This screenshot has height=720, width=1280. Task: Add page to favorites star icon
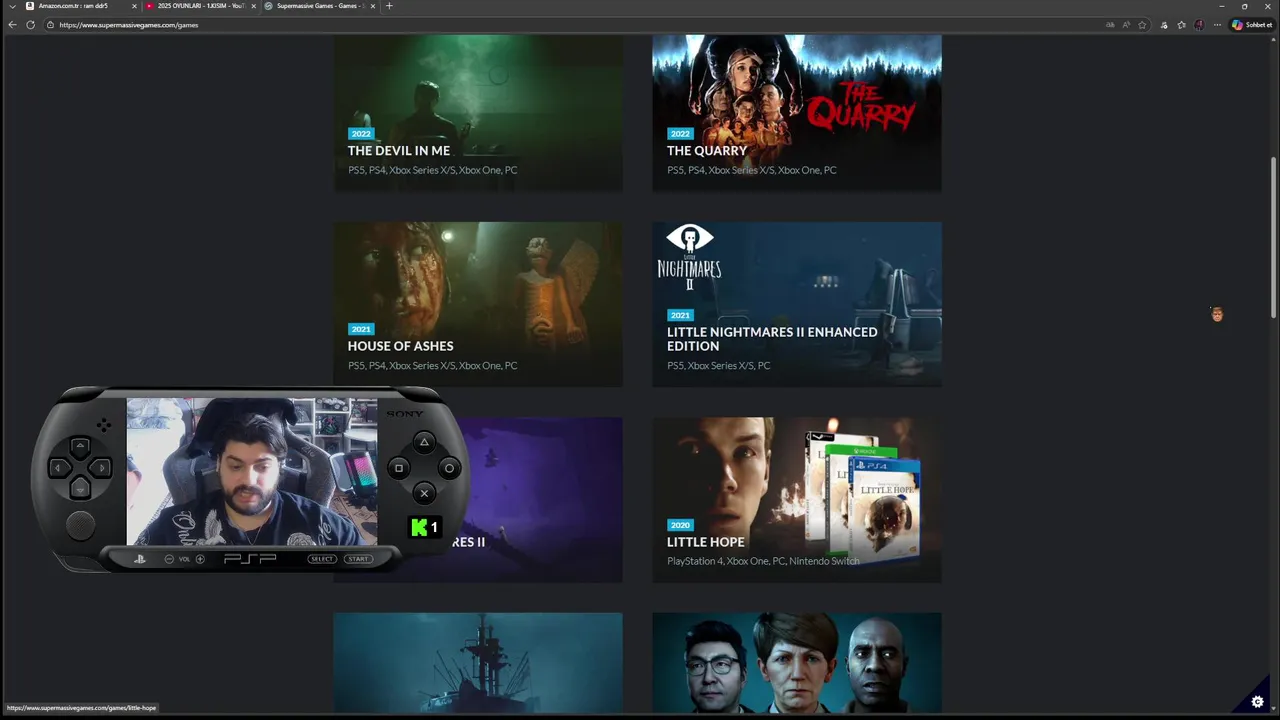click(x=1142, y=25)
